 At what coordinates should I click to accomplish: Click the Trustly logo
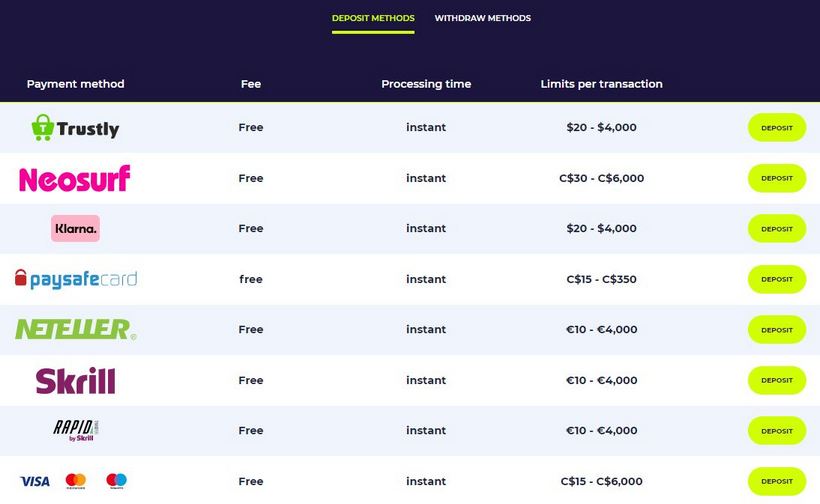(x=75, y=128)
